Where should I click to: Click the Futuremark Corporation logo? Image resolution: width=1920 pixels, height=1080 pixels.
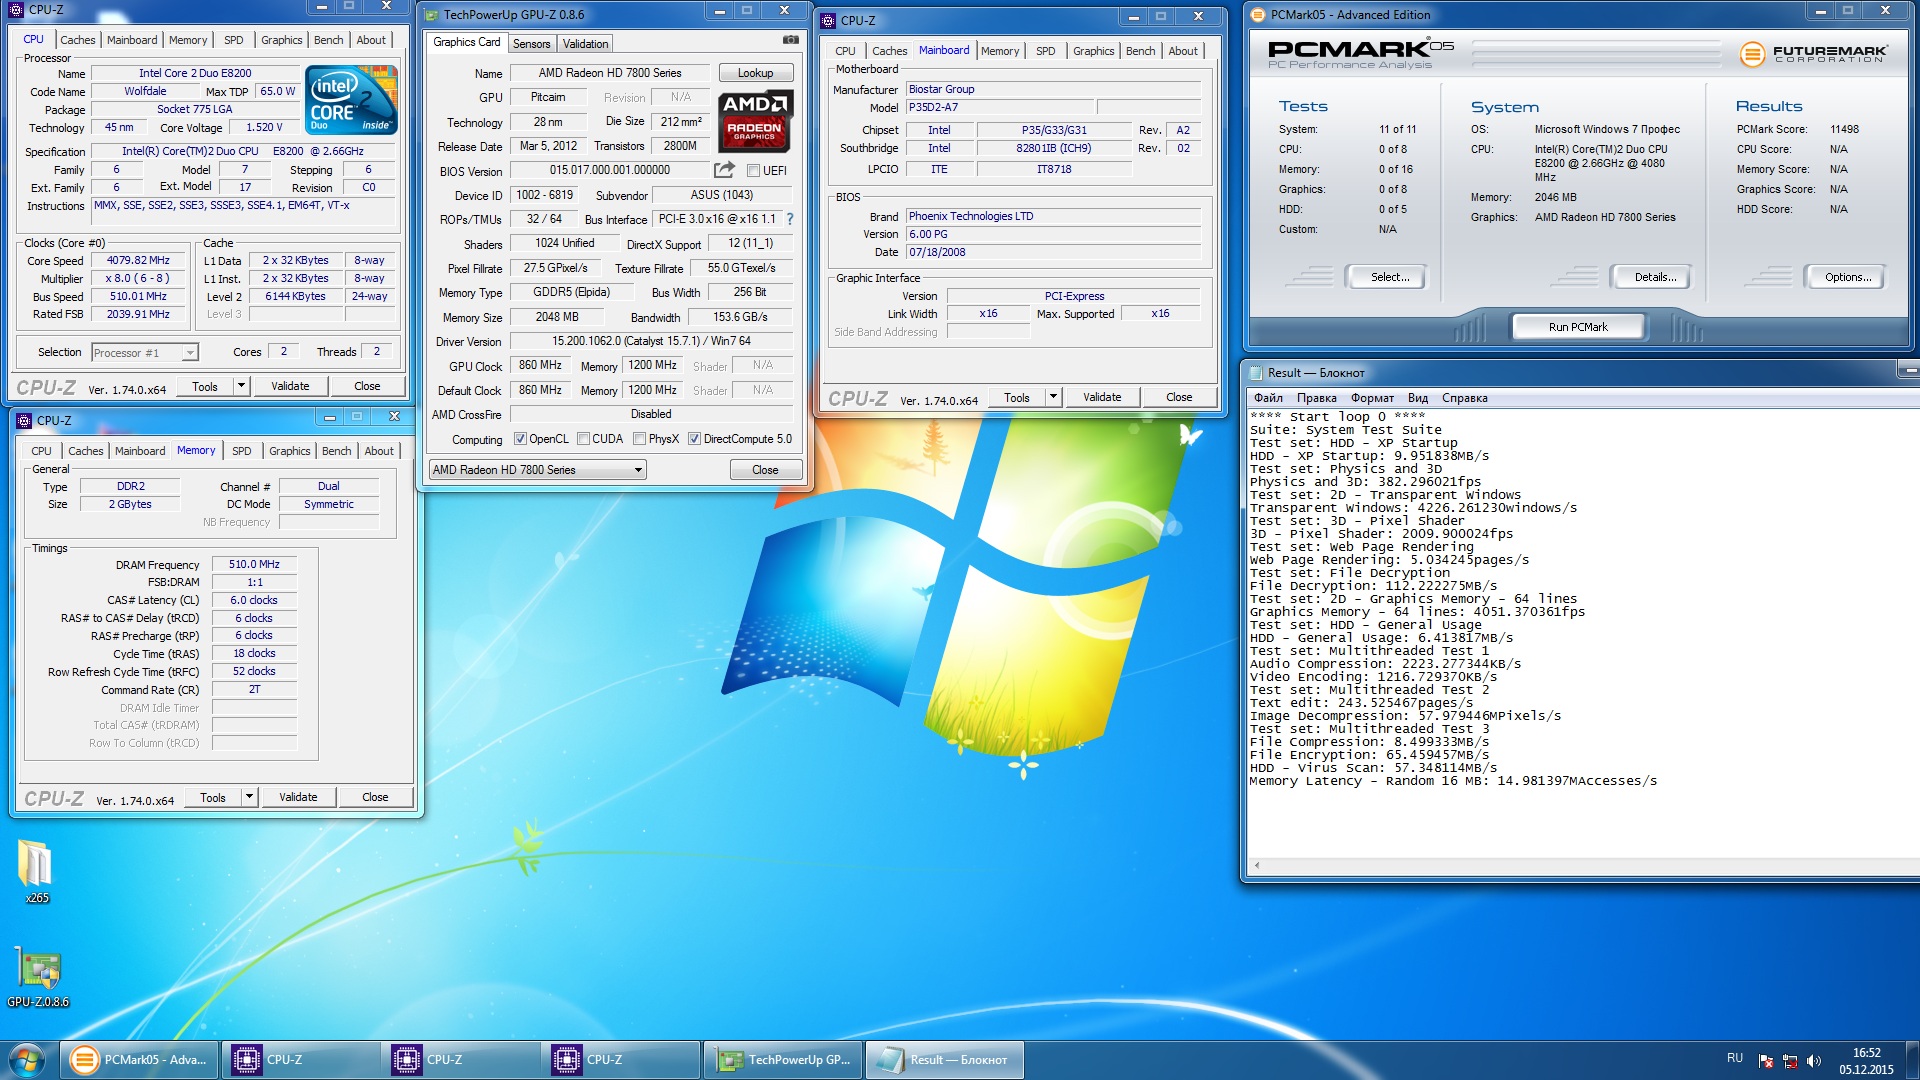(1813, 54)
